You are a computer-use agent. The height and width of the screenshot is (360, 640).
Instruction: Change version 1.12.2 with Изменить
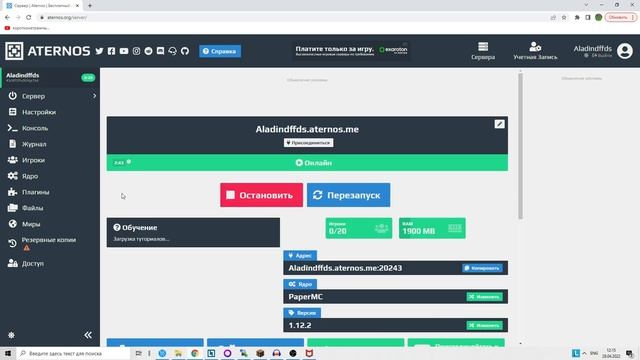[484, 325]
